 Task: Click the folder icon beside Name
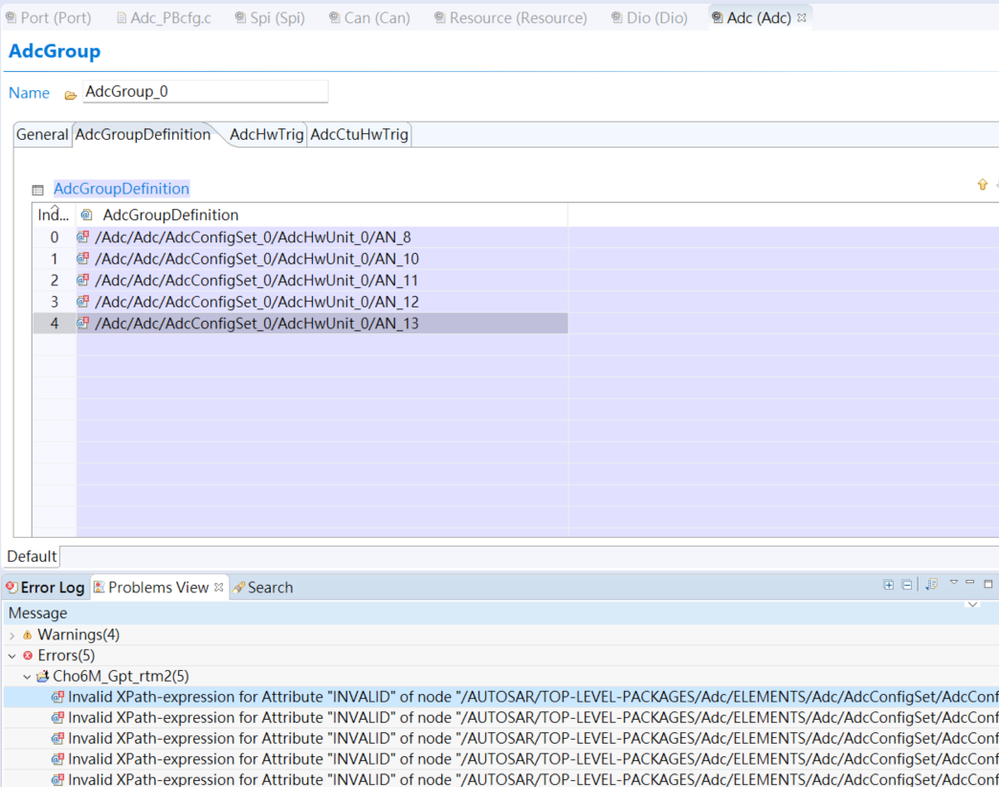point(70,95)
